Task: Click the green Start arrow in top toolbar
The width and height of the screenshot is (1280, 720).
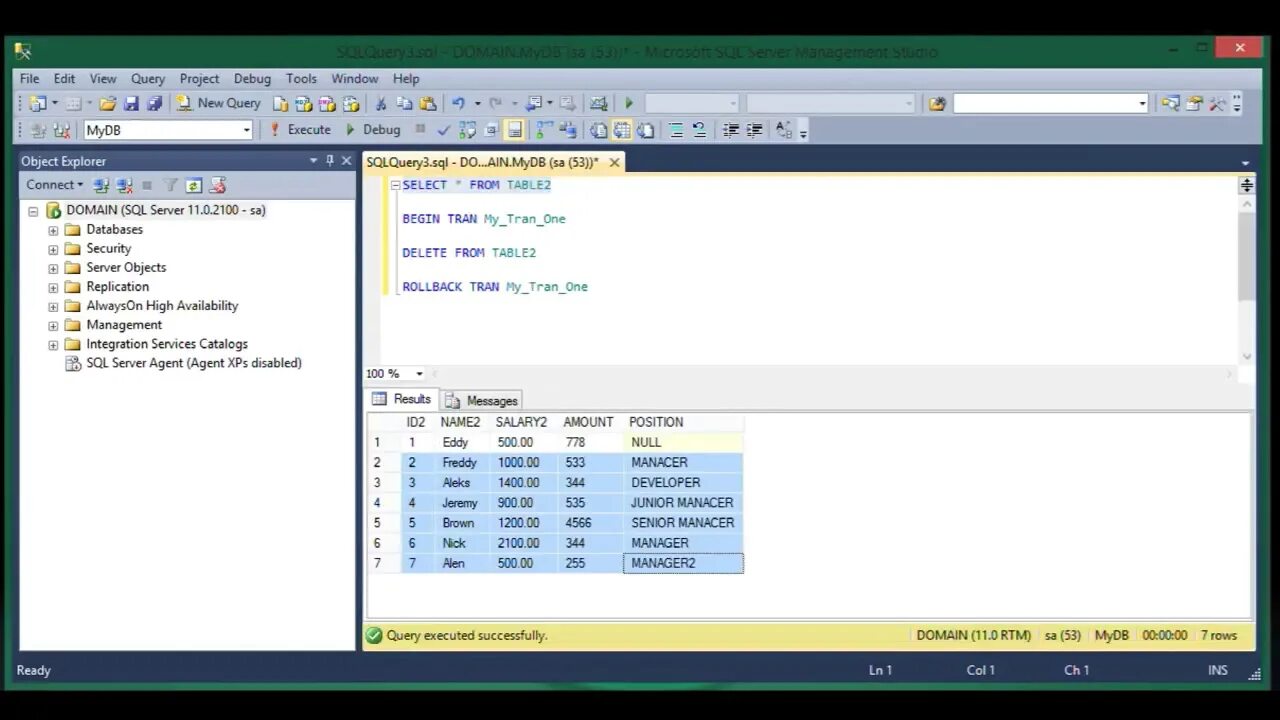Action: point(629,103)
